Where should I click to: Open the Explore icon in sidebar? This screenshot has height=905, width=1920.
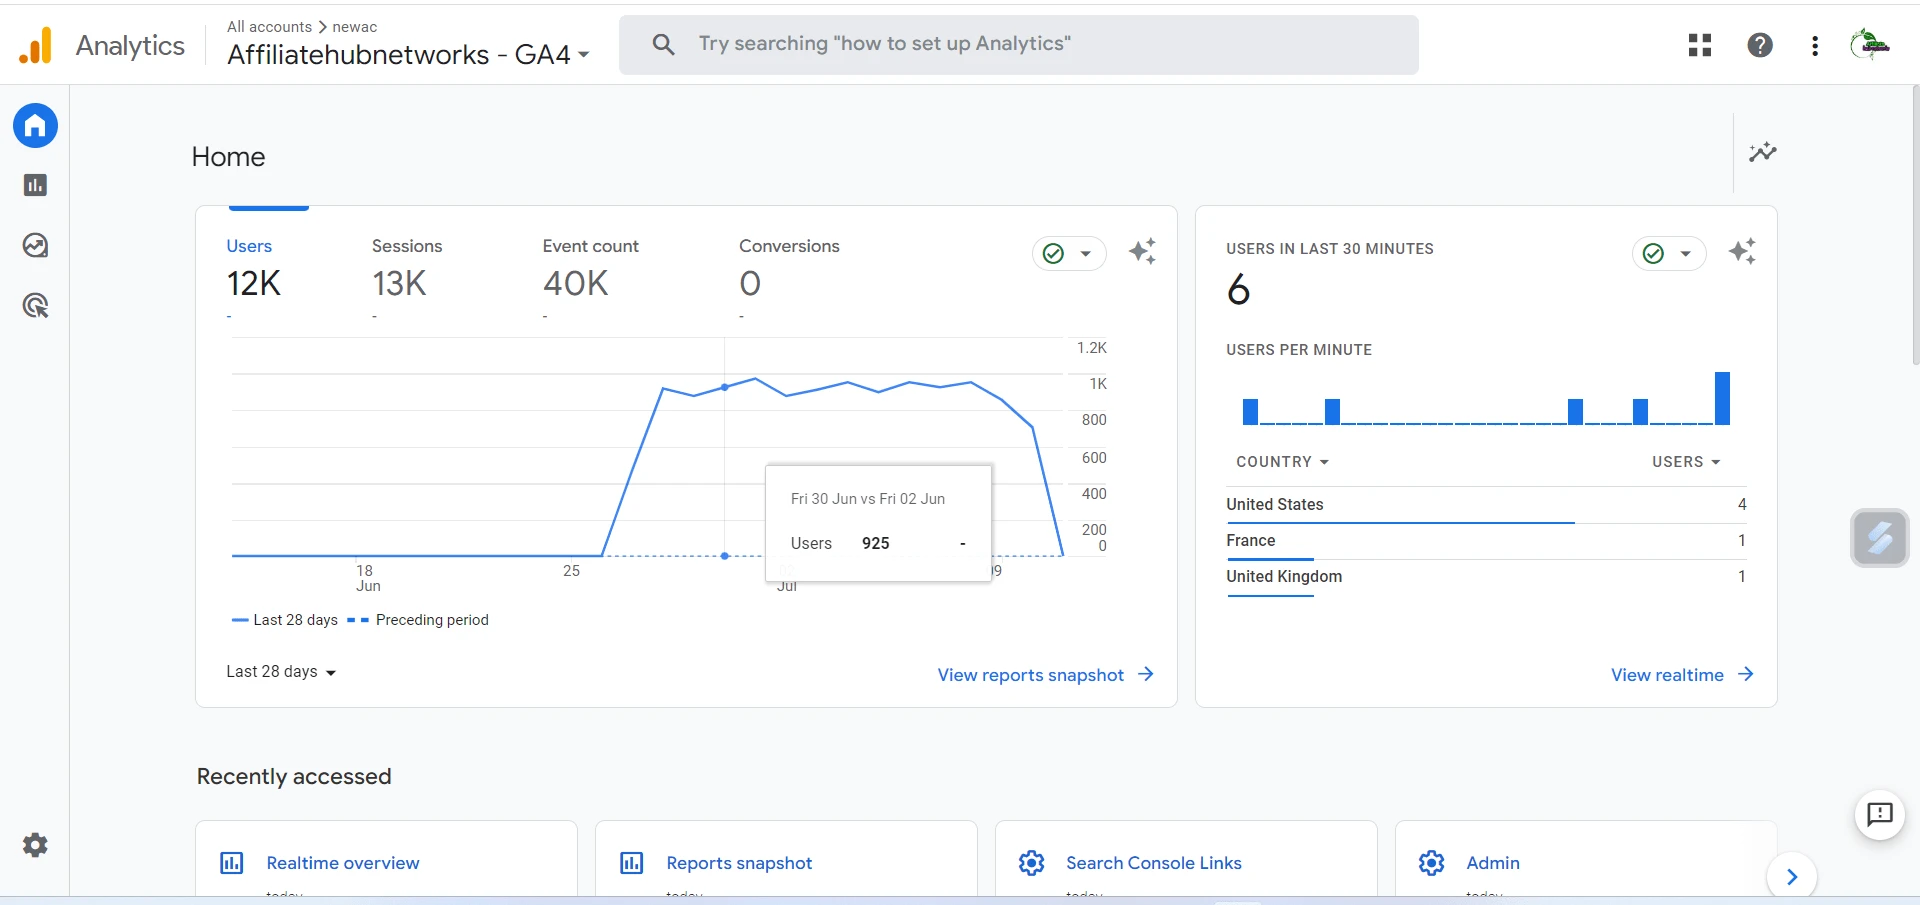[x=35, y=245]
